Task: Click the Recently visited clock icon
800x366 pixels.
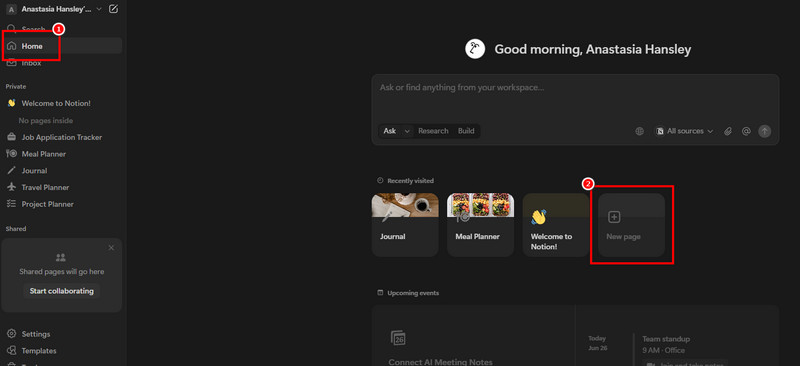Action: click(380, 180)
